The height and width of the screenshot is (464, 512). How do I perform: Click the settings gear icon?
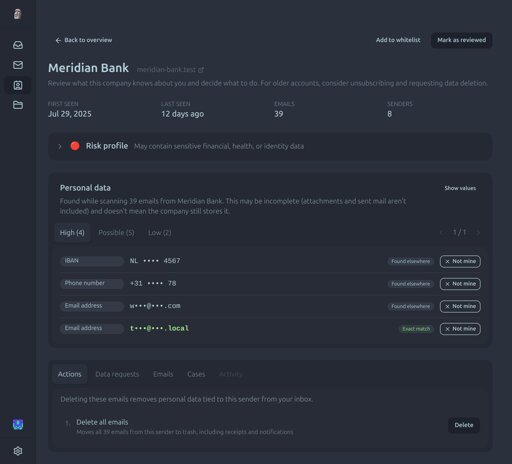click(x=18, y=451)
